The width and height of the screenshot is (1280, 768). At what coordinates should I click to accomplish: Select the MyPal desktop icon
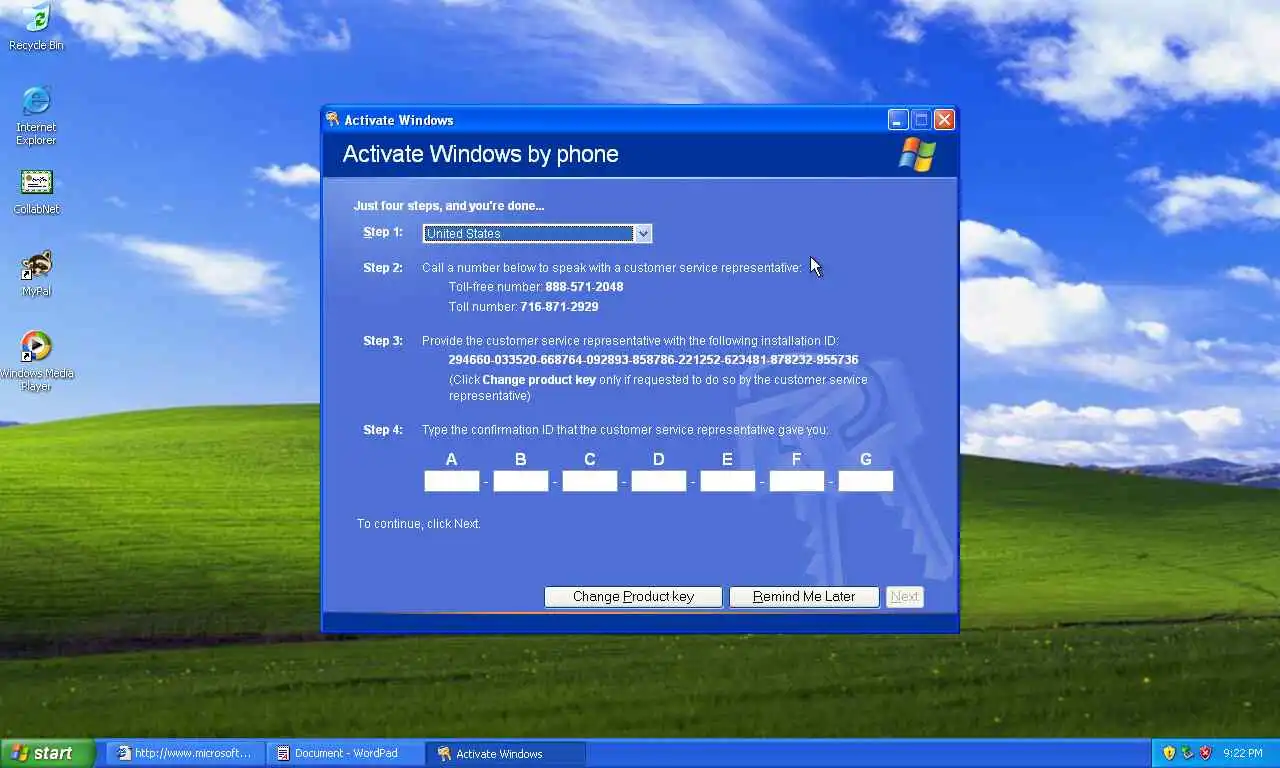pyautogui.click(x=36, y=273)
